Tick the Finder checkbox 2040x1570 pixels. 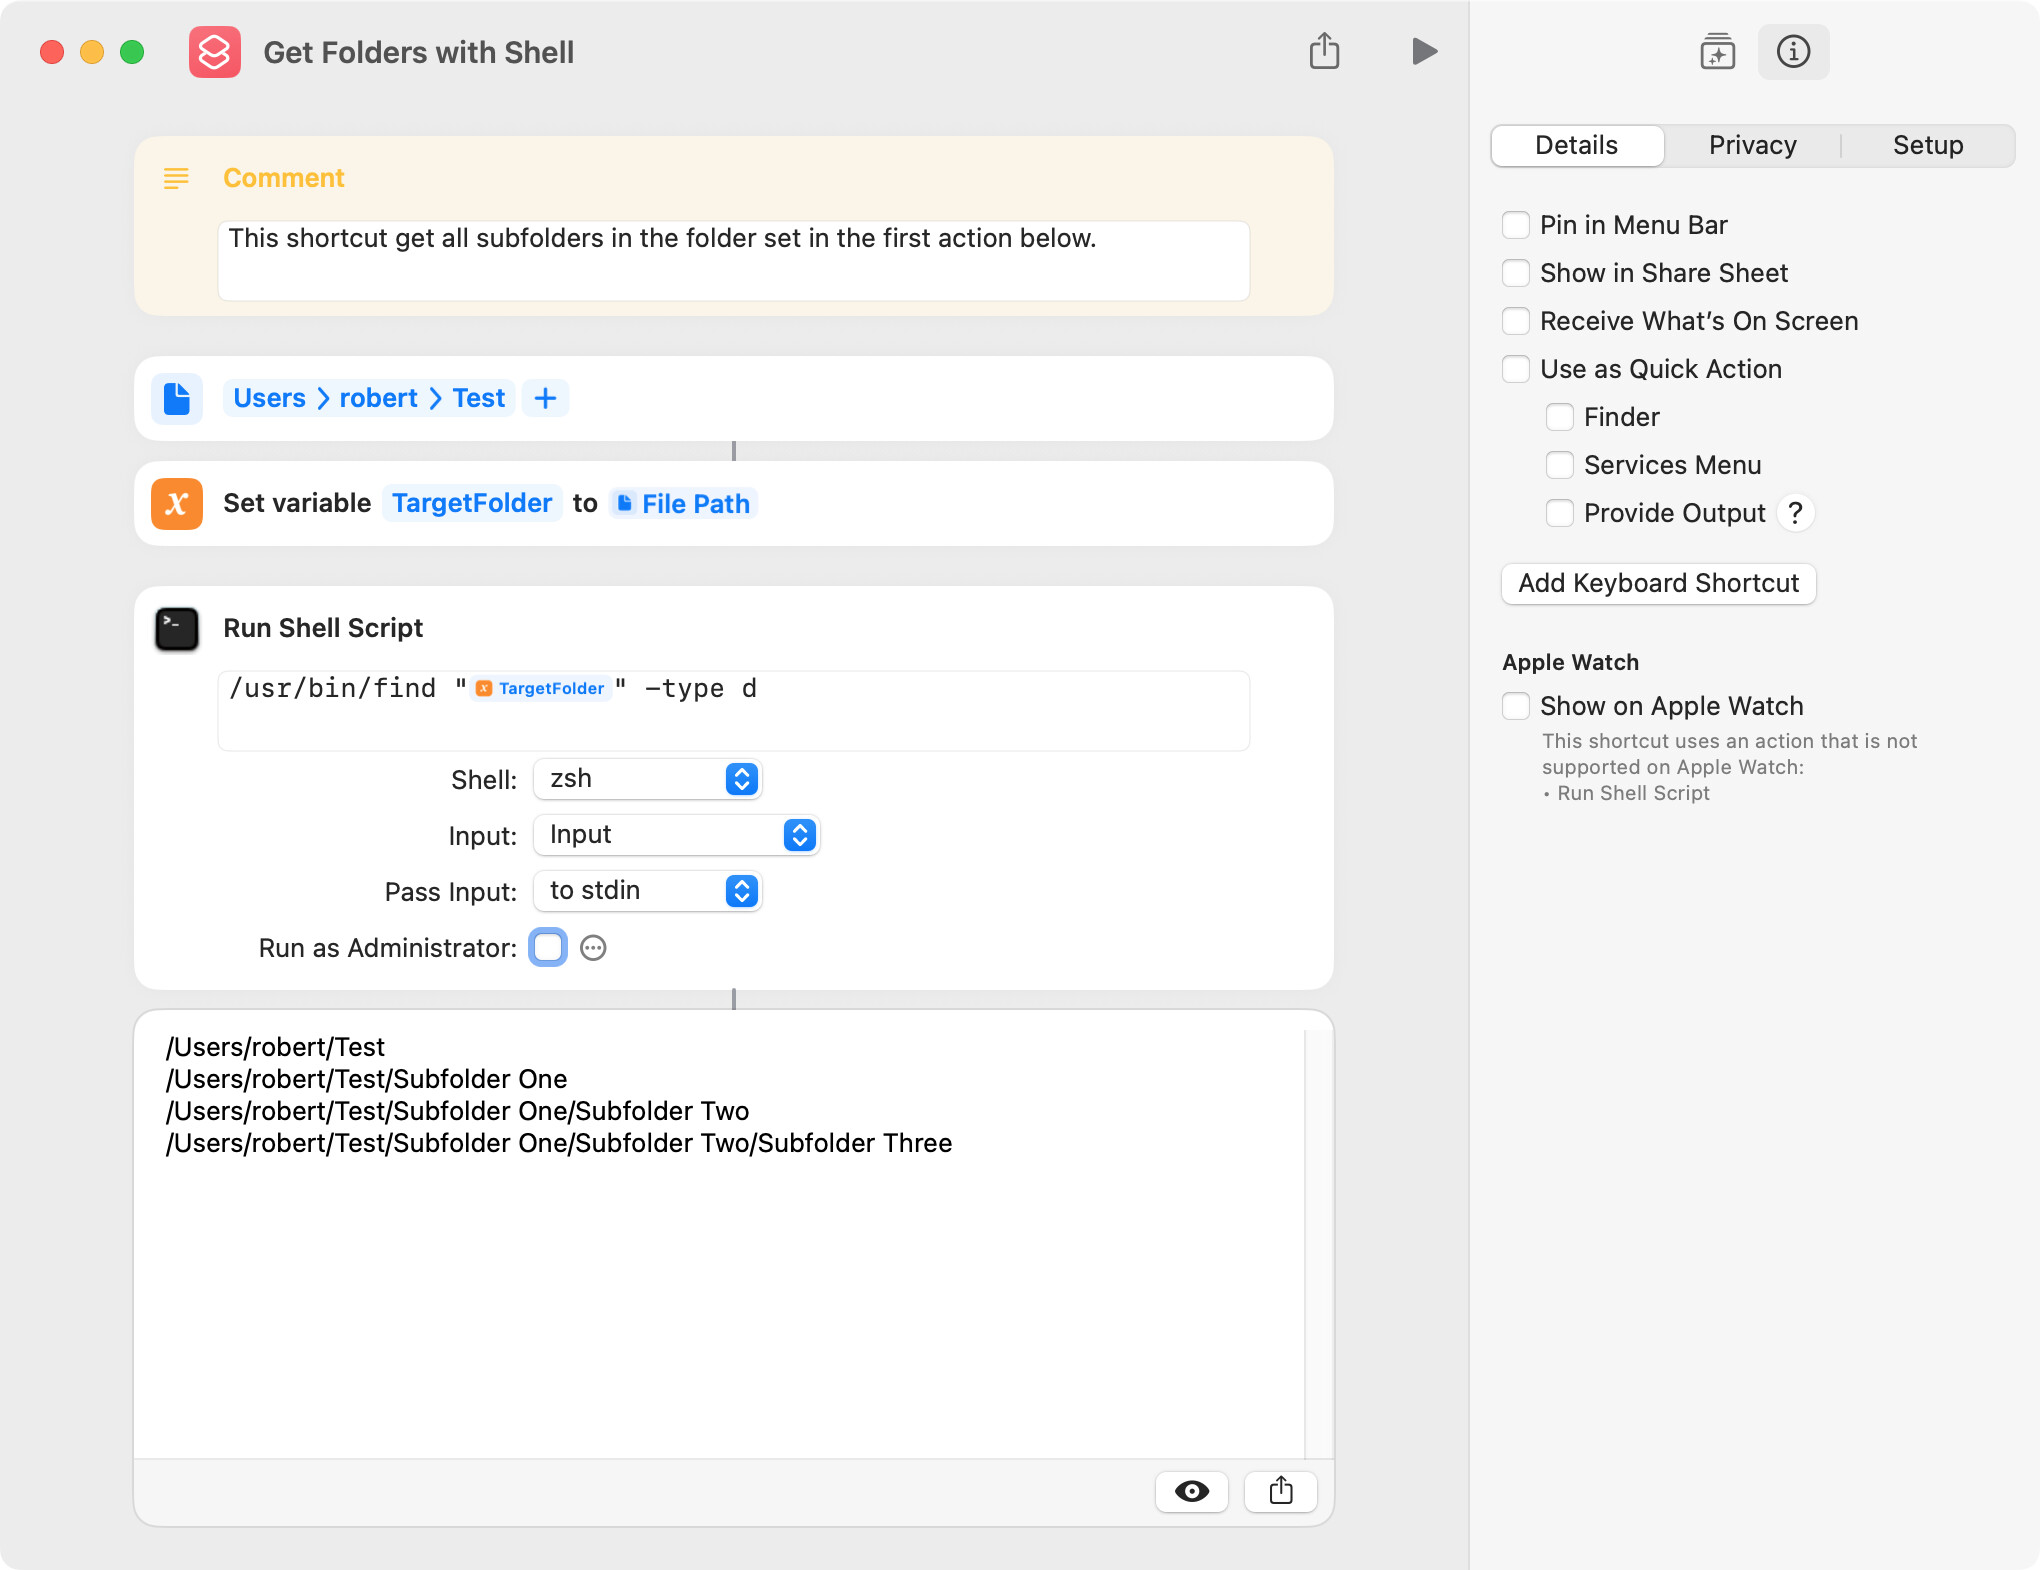[1560, 417]
